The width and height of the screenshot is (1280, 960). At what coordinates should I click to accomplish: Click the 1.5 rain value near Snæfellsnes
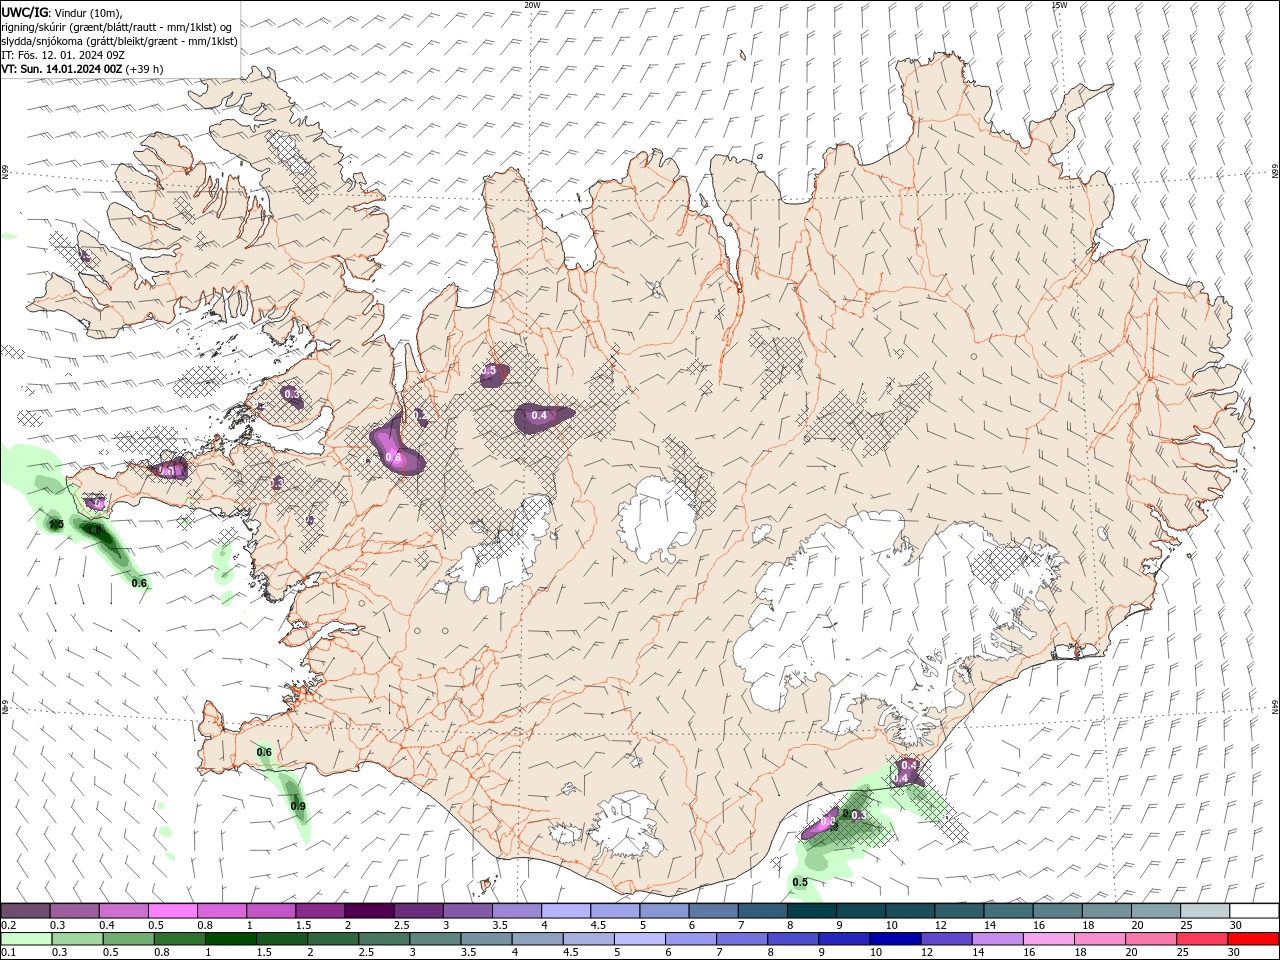[x=56, y=525]
